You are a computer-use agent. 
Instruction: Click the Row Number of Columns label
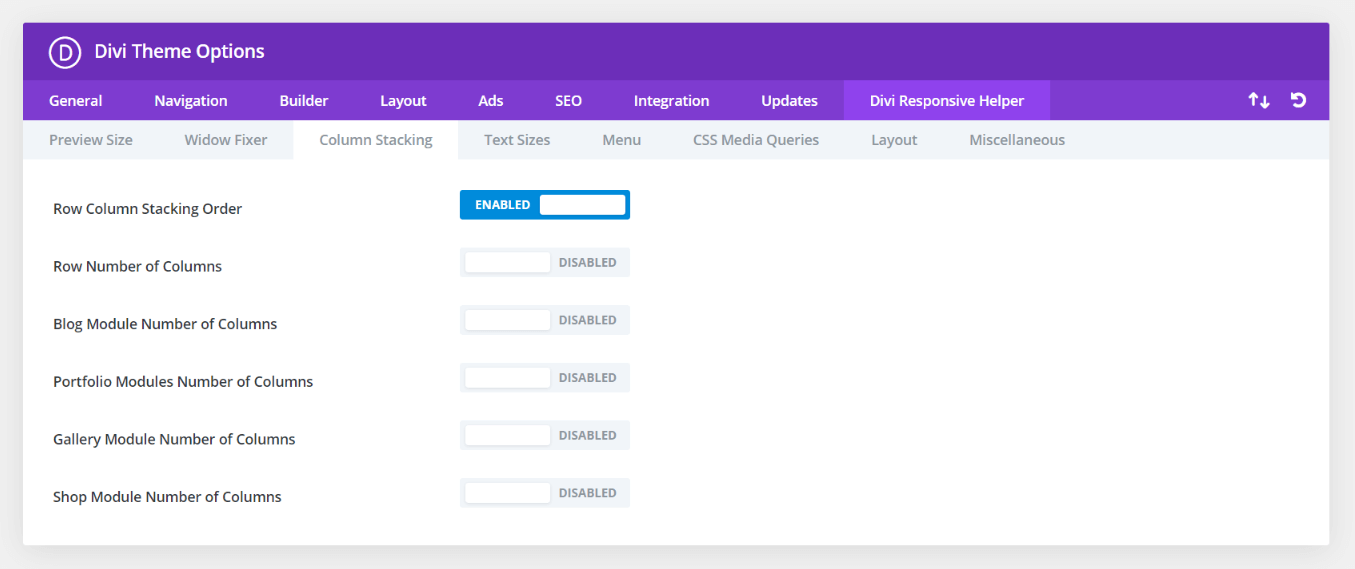click(x=138, y=267)
